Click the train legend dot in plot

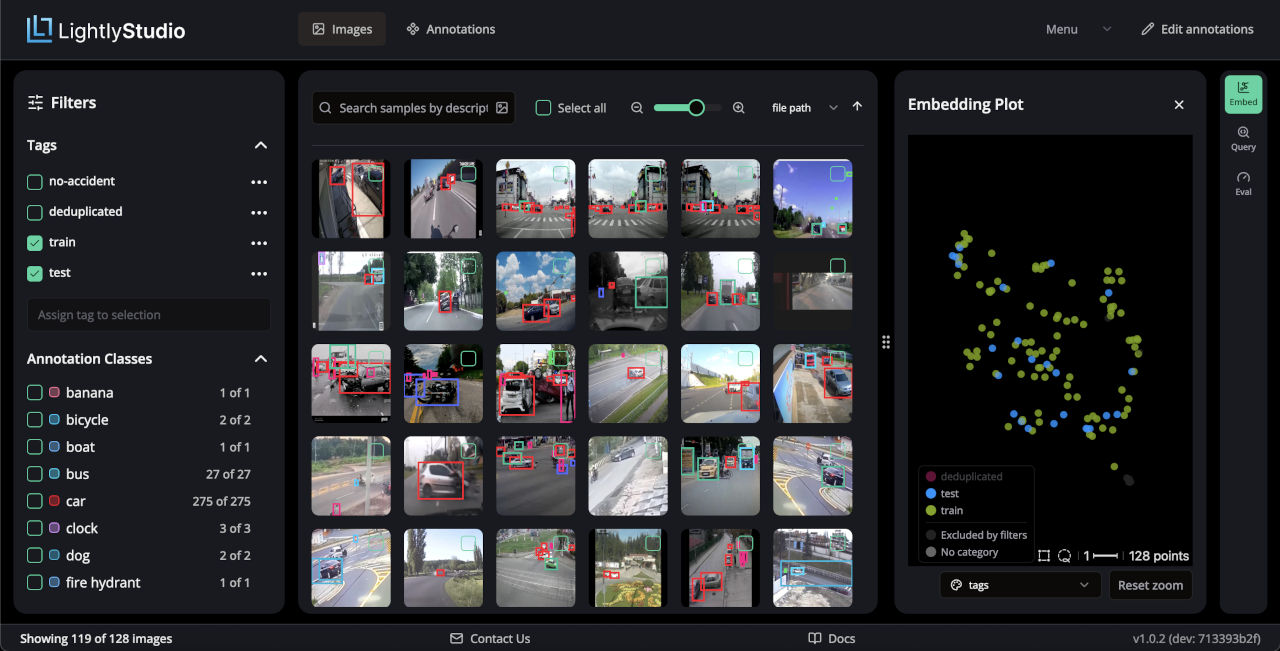coord(931,511)
